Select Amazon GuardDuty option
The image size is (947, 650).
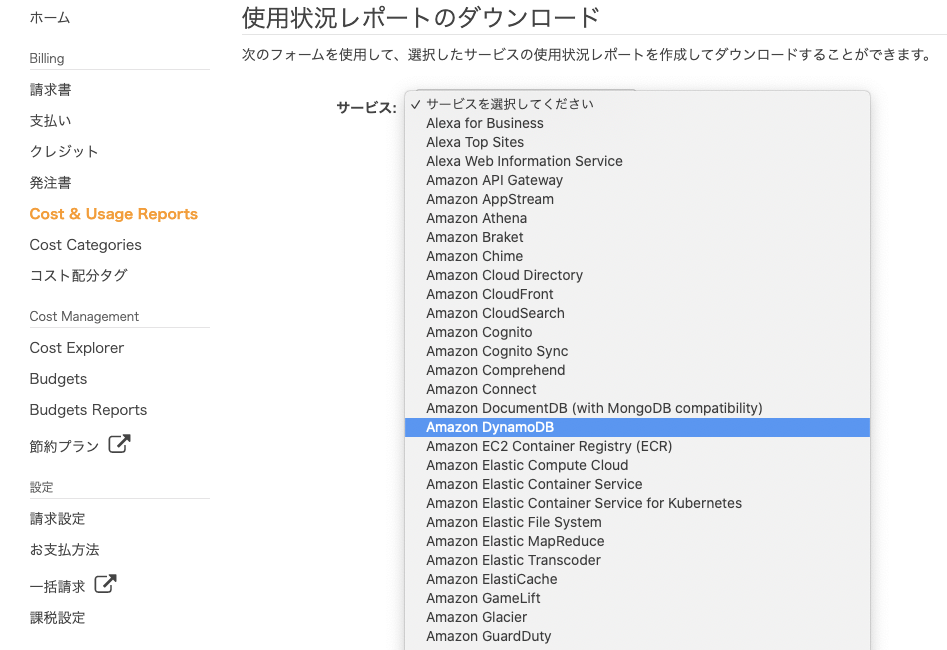pos(637,637)
